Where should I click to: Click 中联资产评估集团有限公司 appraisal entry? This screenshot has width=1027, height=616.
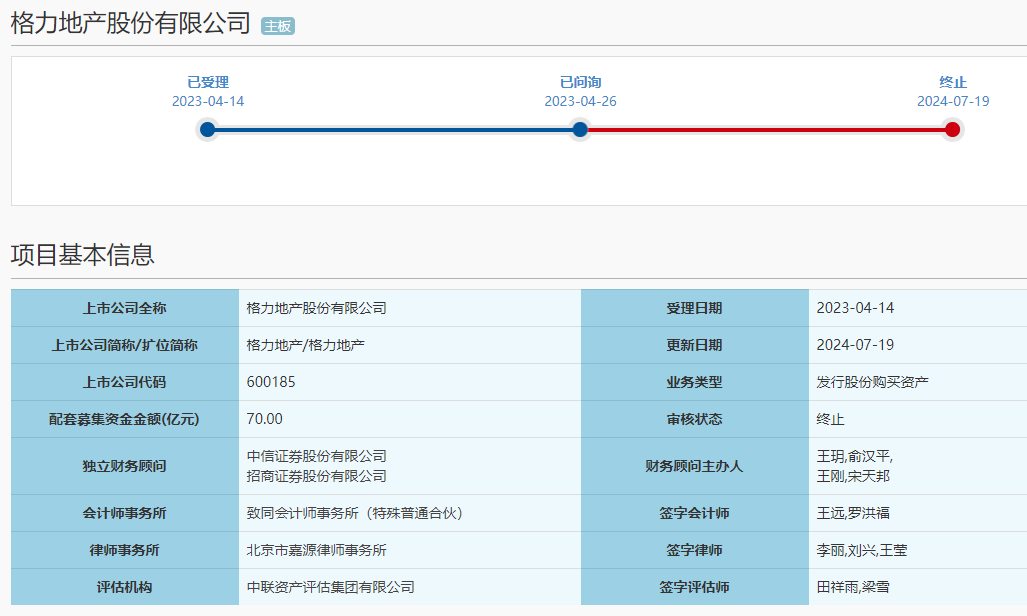330,587
